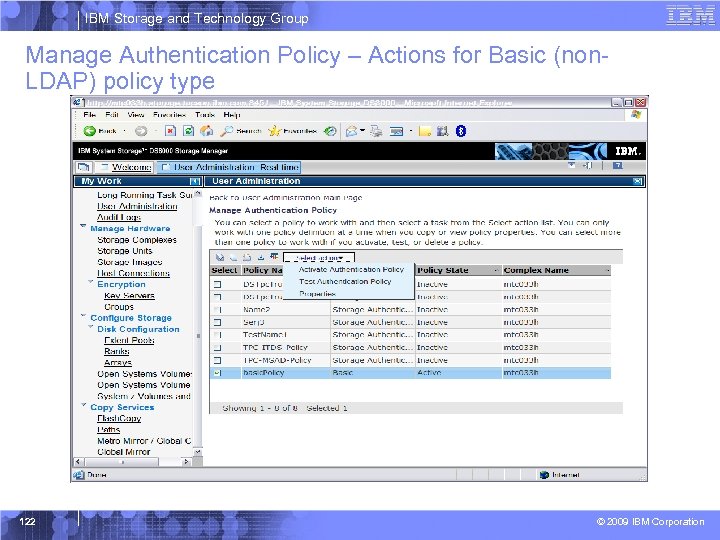Click the Bluetooth icon in toolbar
This screenshot has width=720, height=540.
click(x=461, y=131)
